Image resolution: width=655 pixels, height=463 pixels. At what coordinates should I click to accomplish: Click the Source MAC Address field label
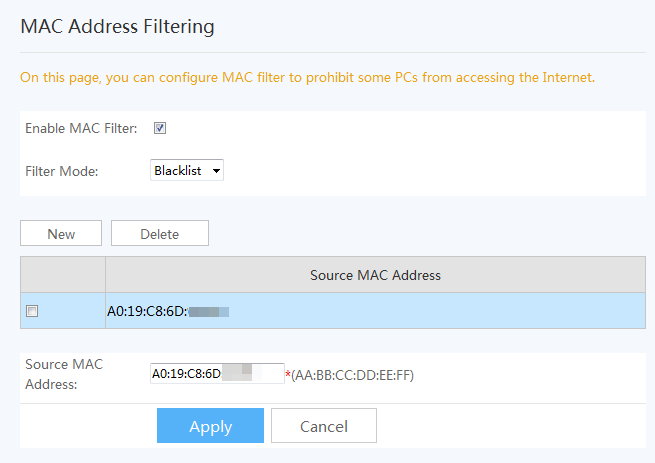click(64, 373)
